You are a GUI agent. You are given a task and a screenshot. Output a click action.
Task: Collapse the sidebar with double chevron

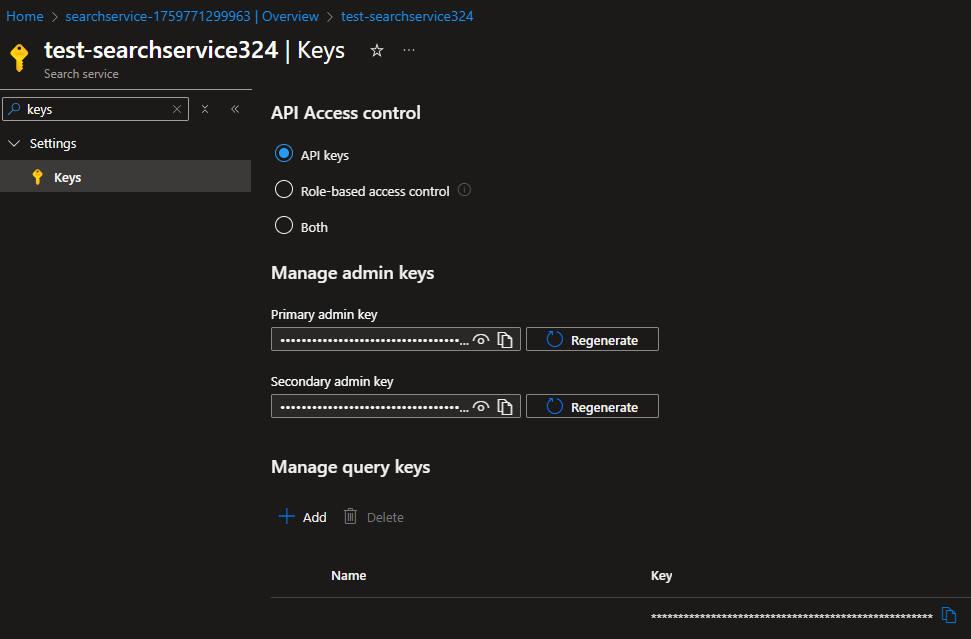[235, 109]
